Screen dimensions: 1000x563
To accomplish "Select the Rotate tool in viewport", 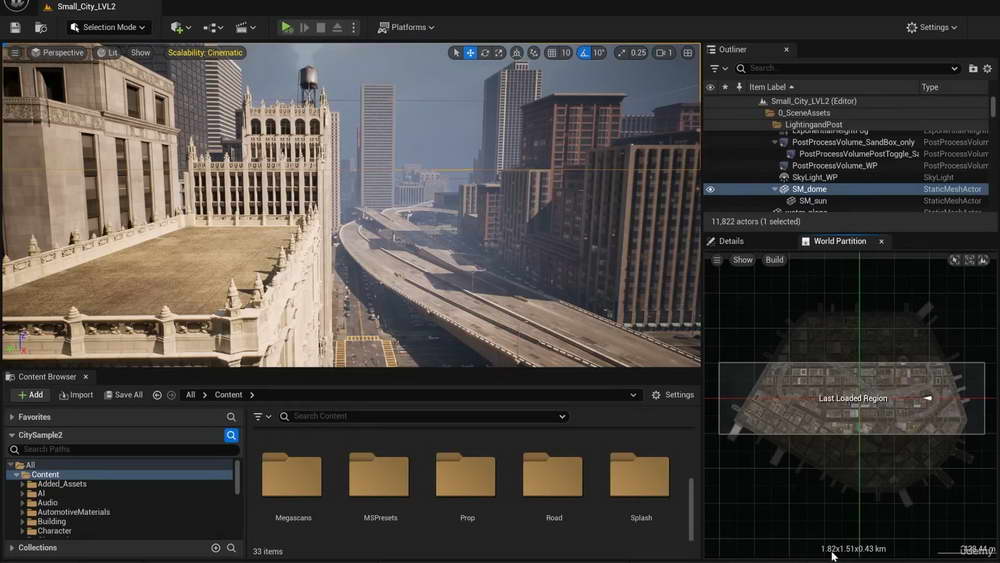I will click(485, 53).
